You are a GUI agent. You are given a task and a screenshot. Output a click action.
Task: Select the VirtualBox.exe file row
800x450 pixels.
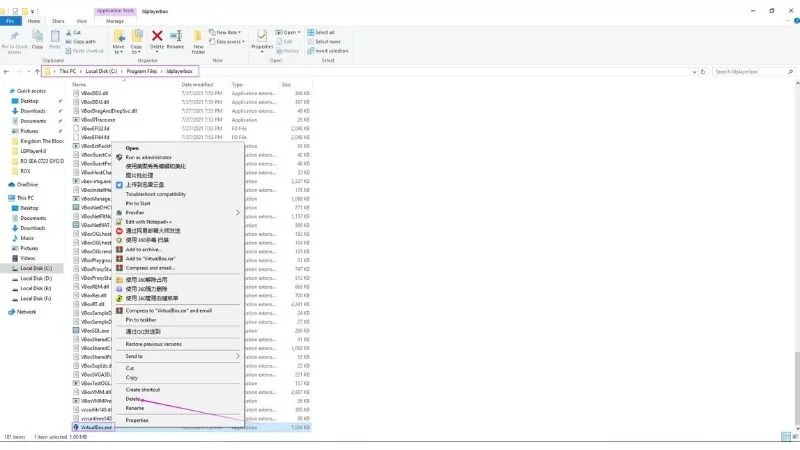click(191, 427)
